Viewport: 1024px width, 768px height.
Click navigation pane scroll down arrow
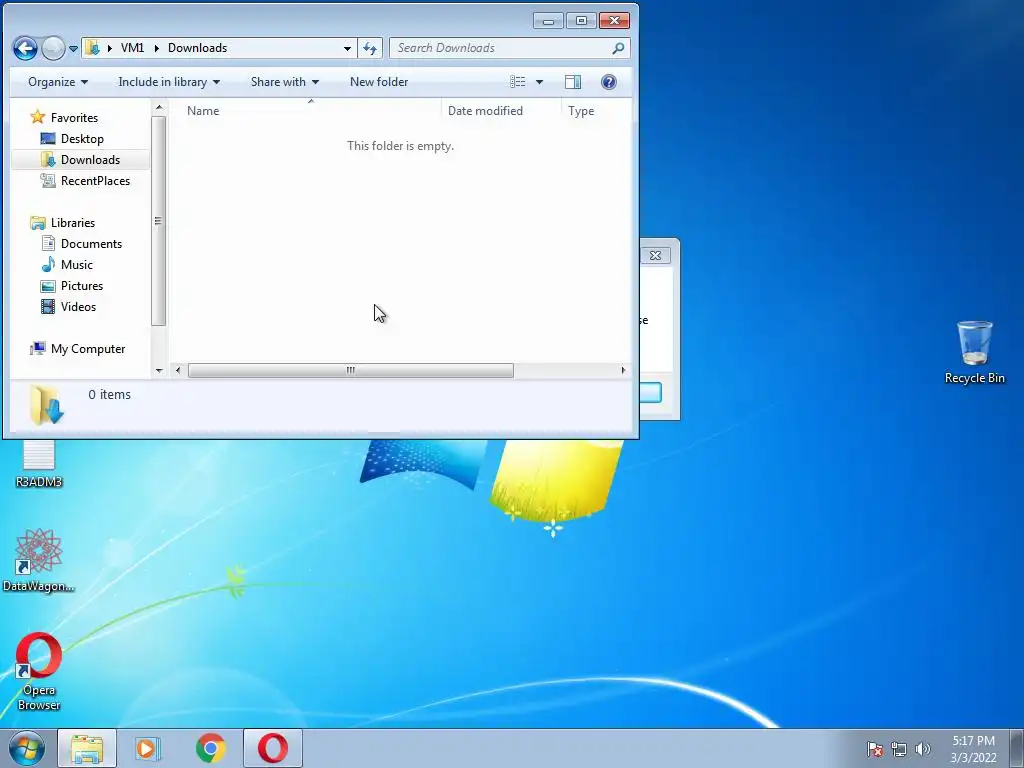[x=159, y=370]
